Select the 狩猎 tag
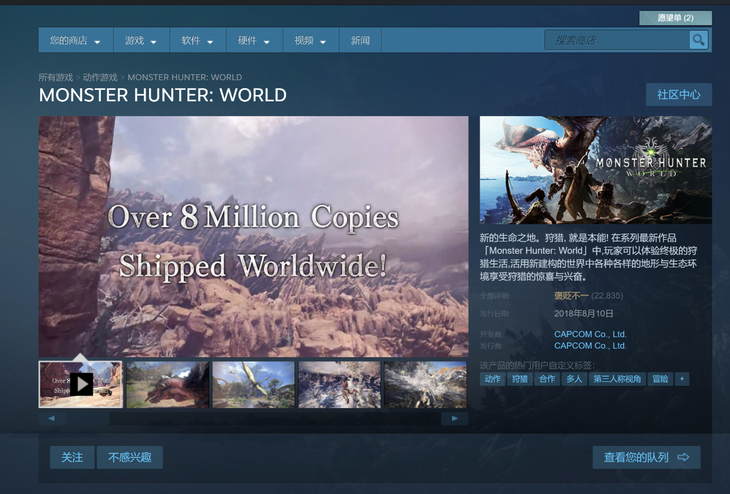 coord(520,379)
